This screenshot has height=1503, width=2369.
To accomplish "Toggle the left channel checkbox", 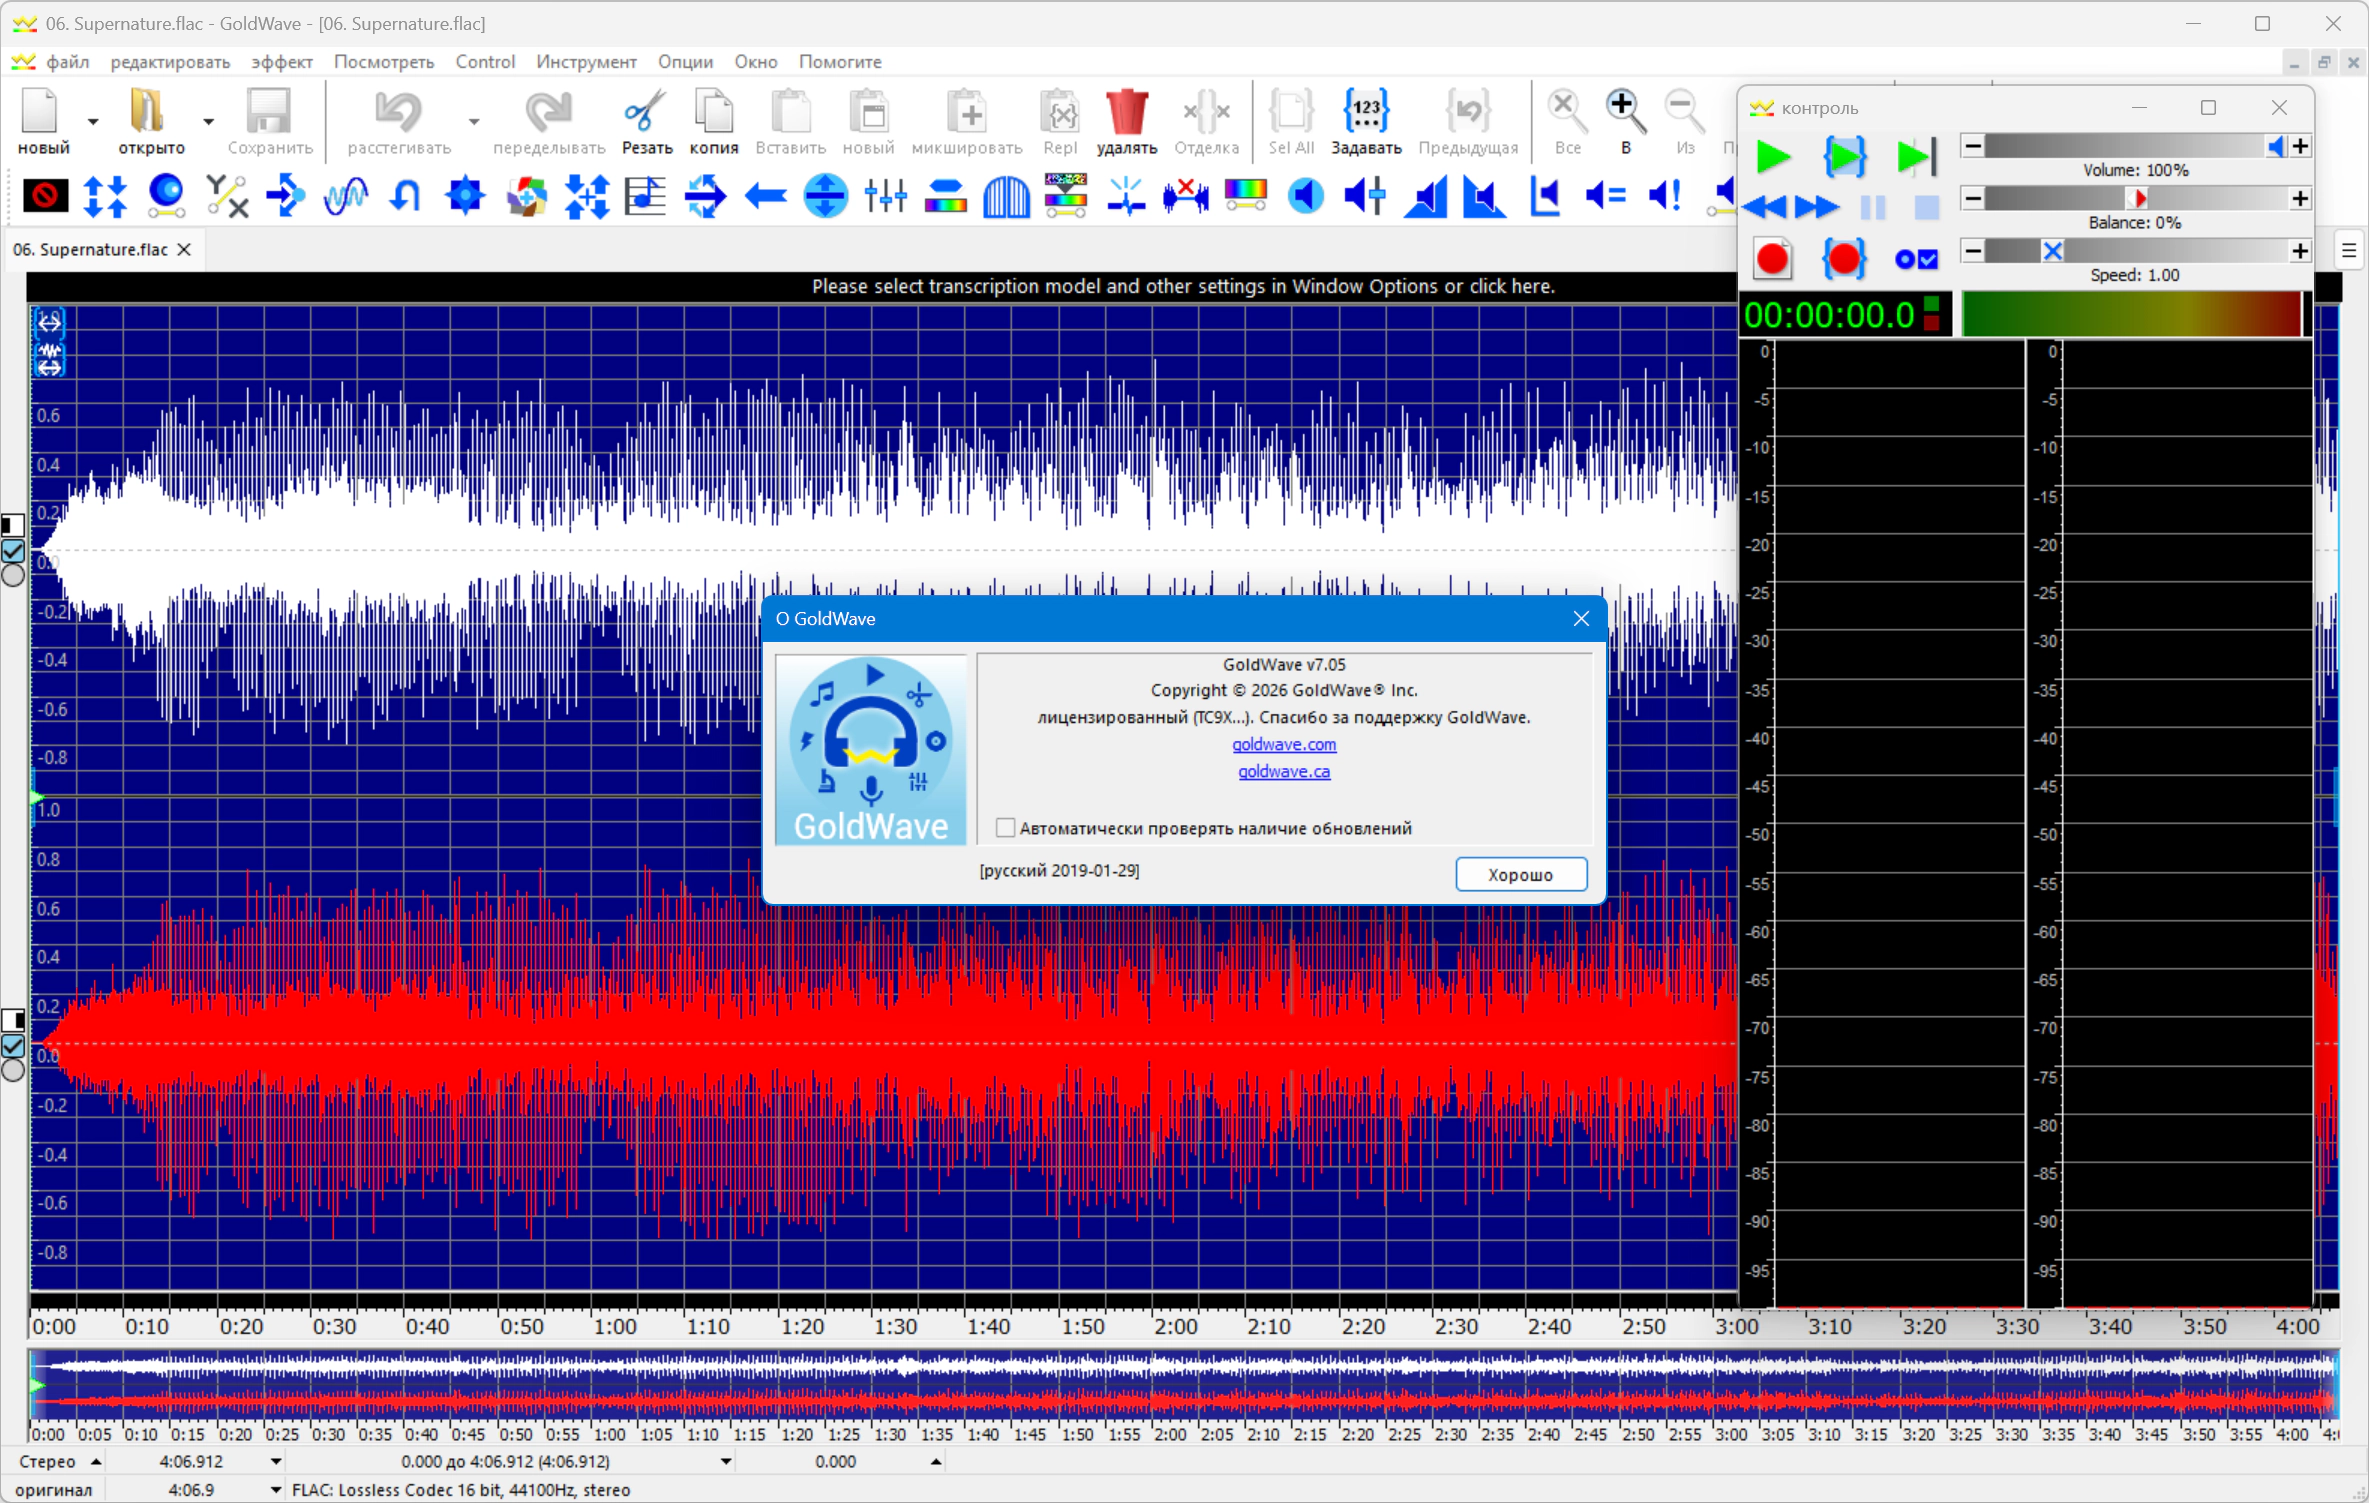I will [x=13, y=551].
